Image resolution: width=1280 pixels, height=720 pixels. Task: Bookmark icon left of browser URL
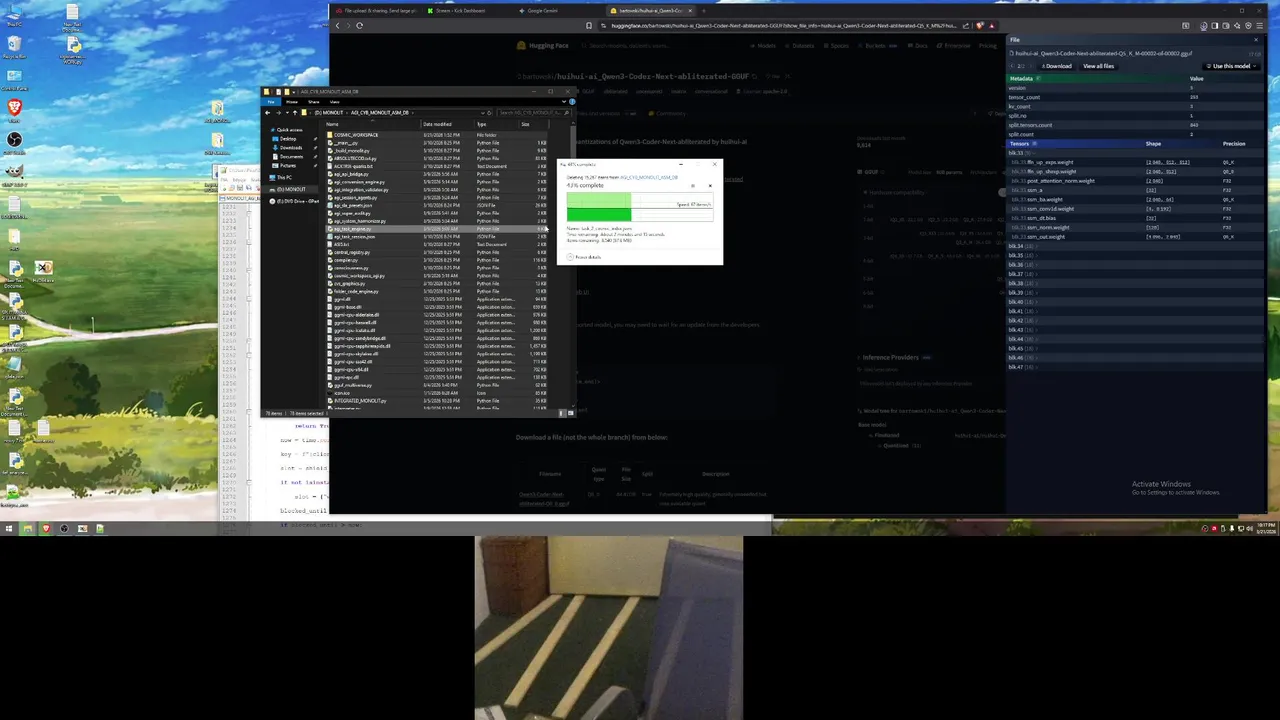pyautogui.click(x=588, y=25)
